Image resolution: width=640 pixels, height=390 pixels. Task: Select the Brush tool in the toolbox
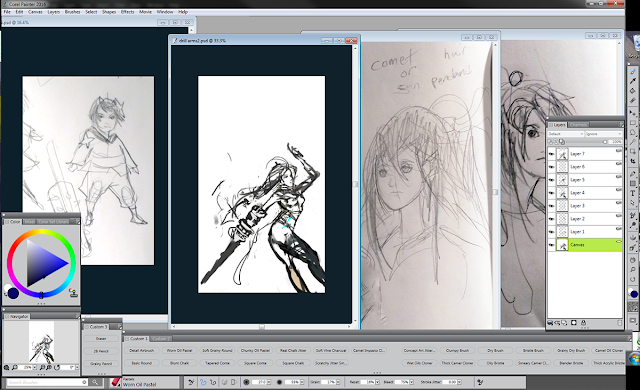633,71
